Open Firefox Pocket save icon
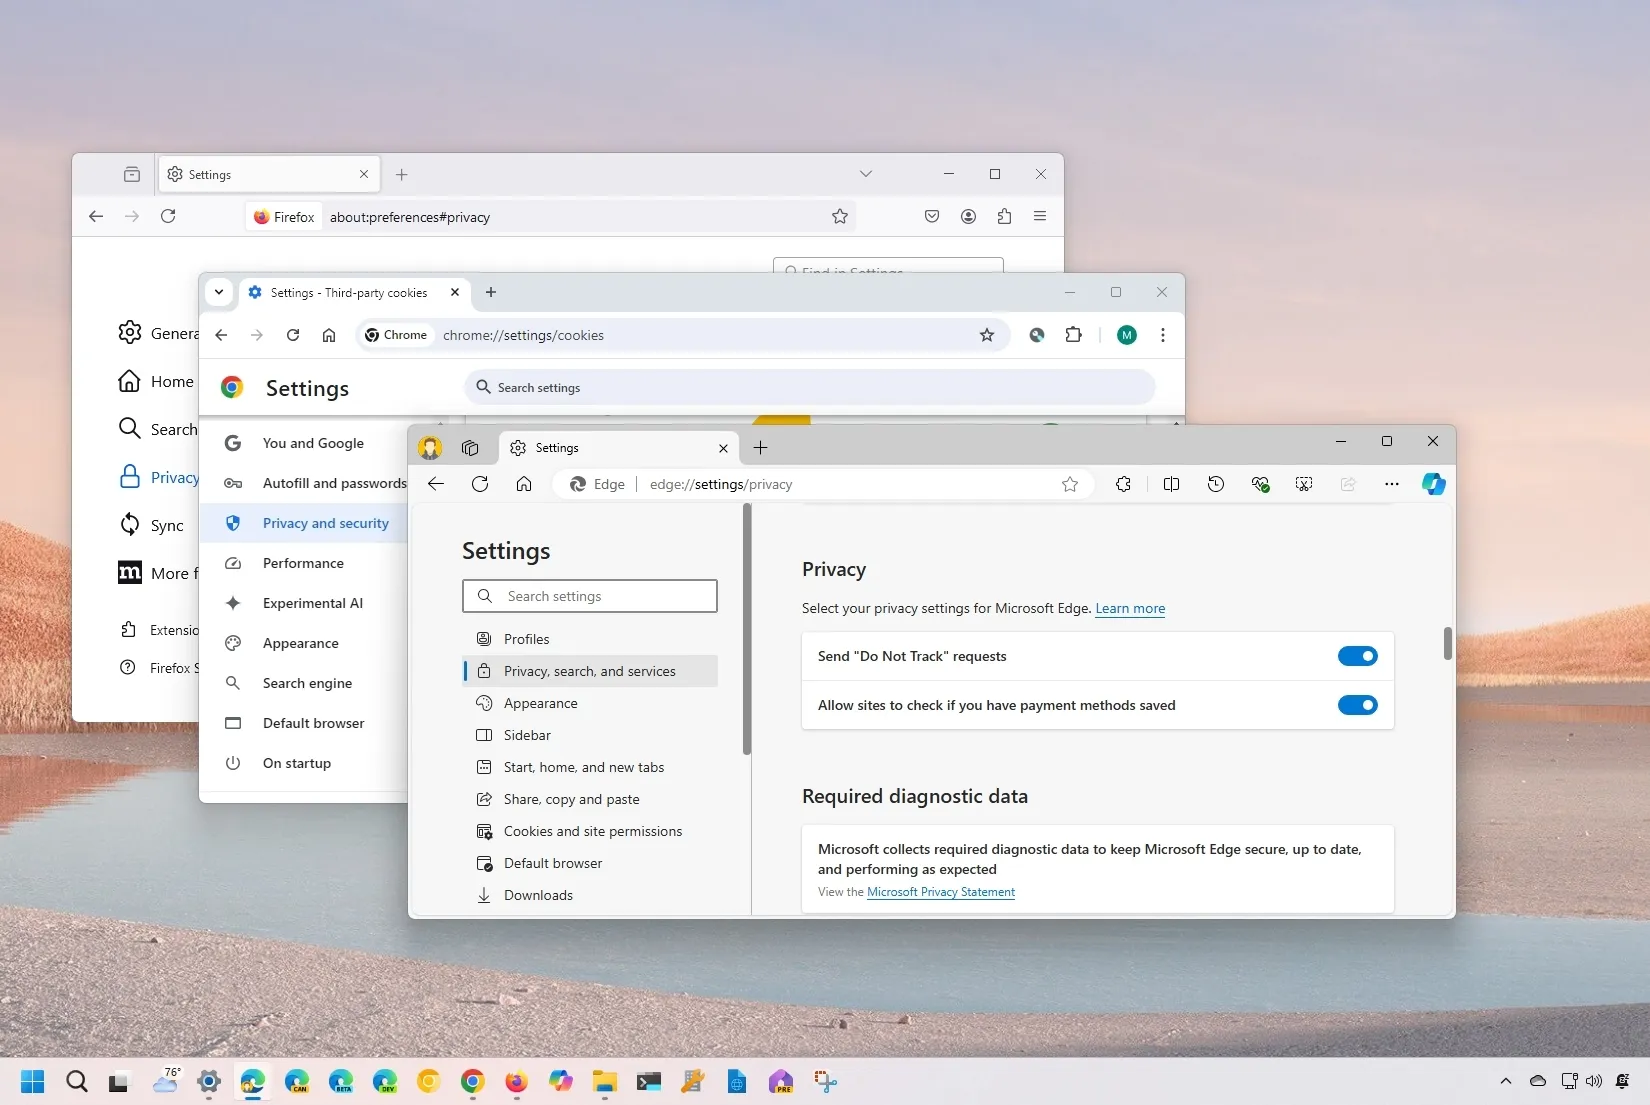Screen dimensions: 1650x1105 pyautogui.click(x=932, y=216)
